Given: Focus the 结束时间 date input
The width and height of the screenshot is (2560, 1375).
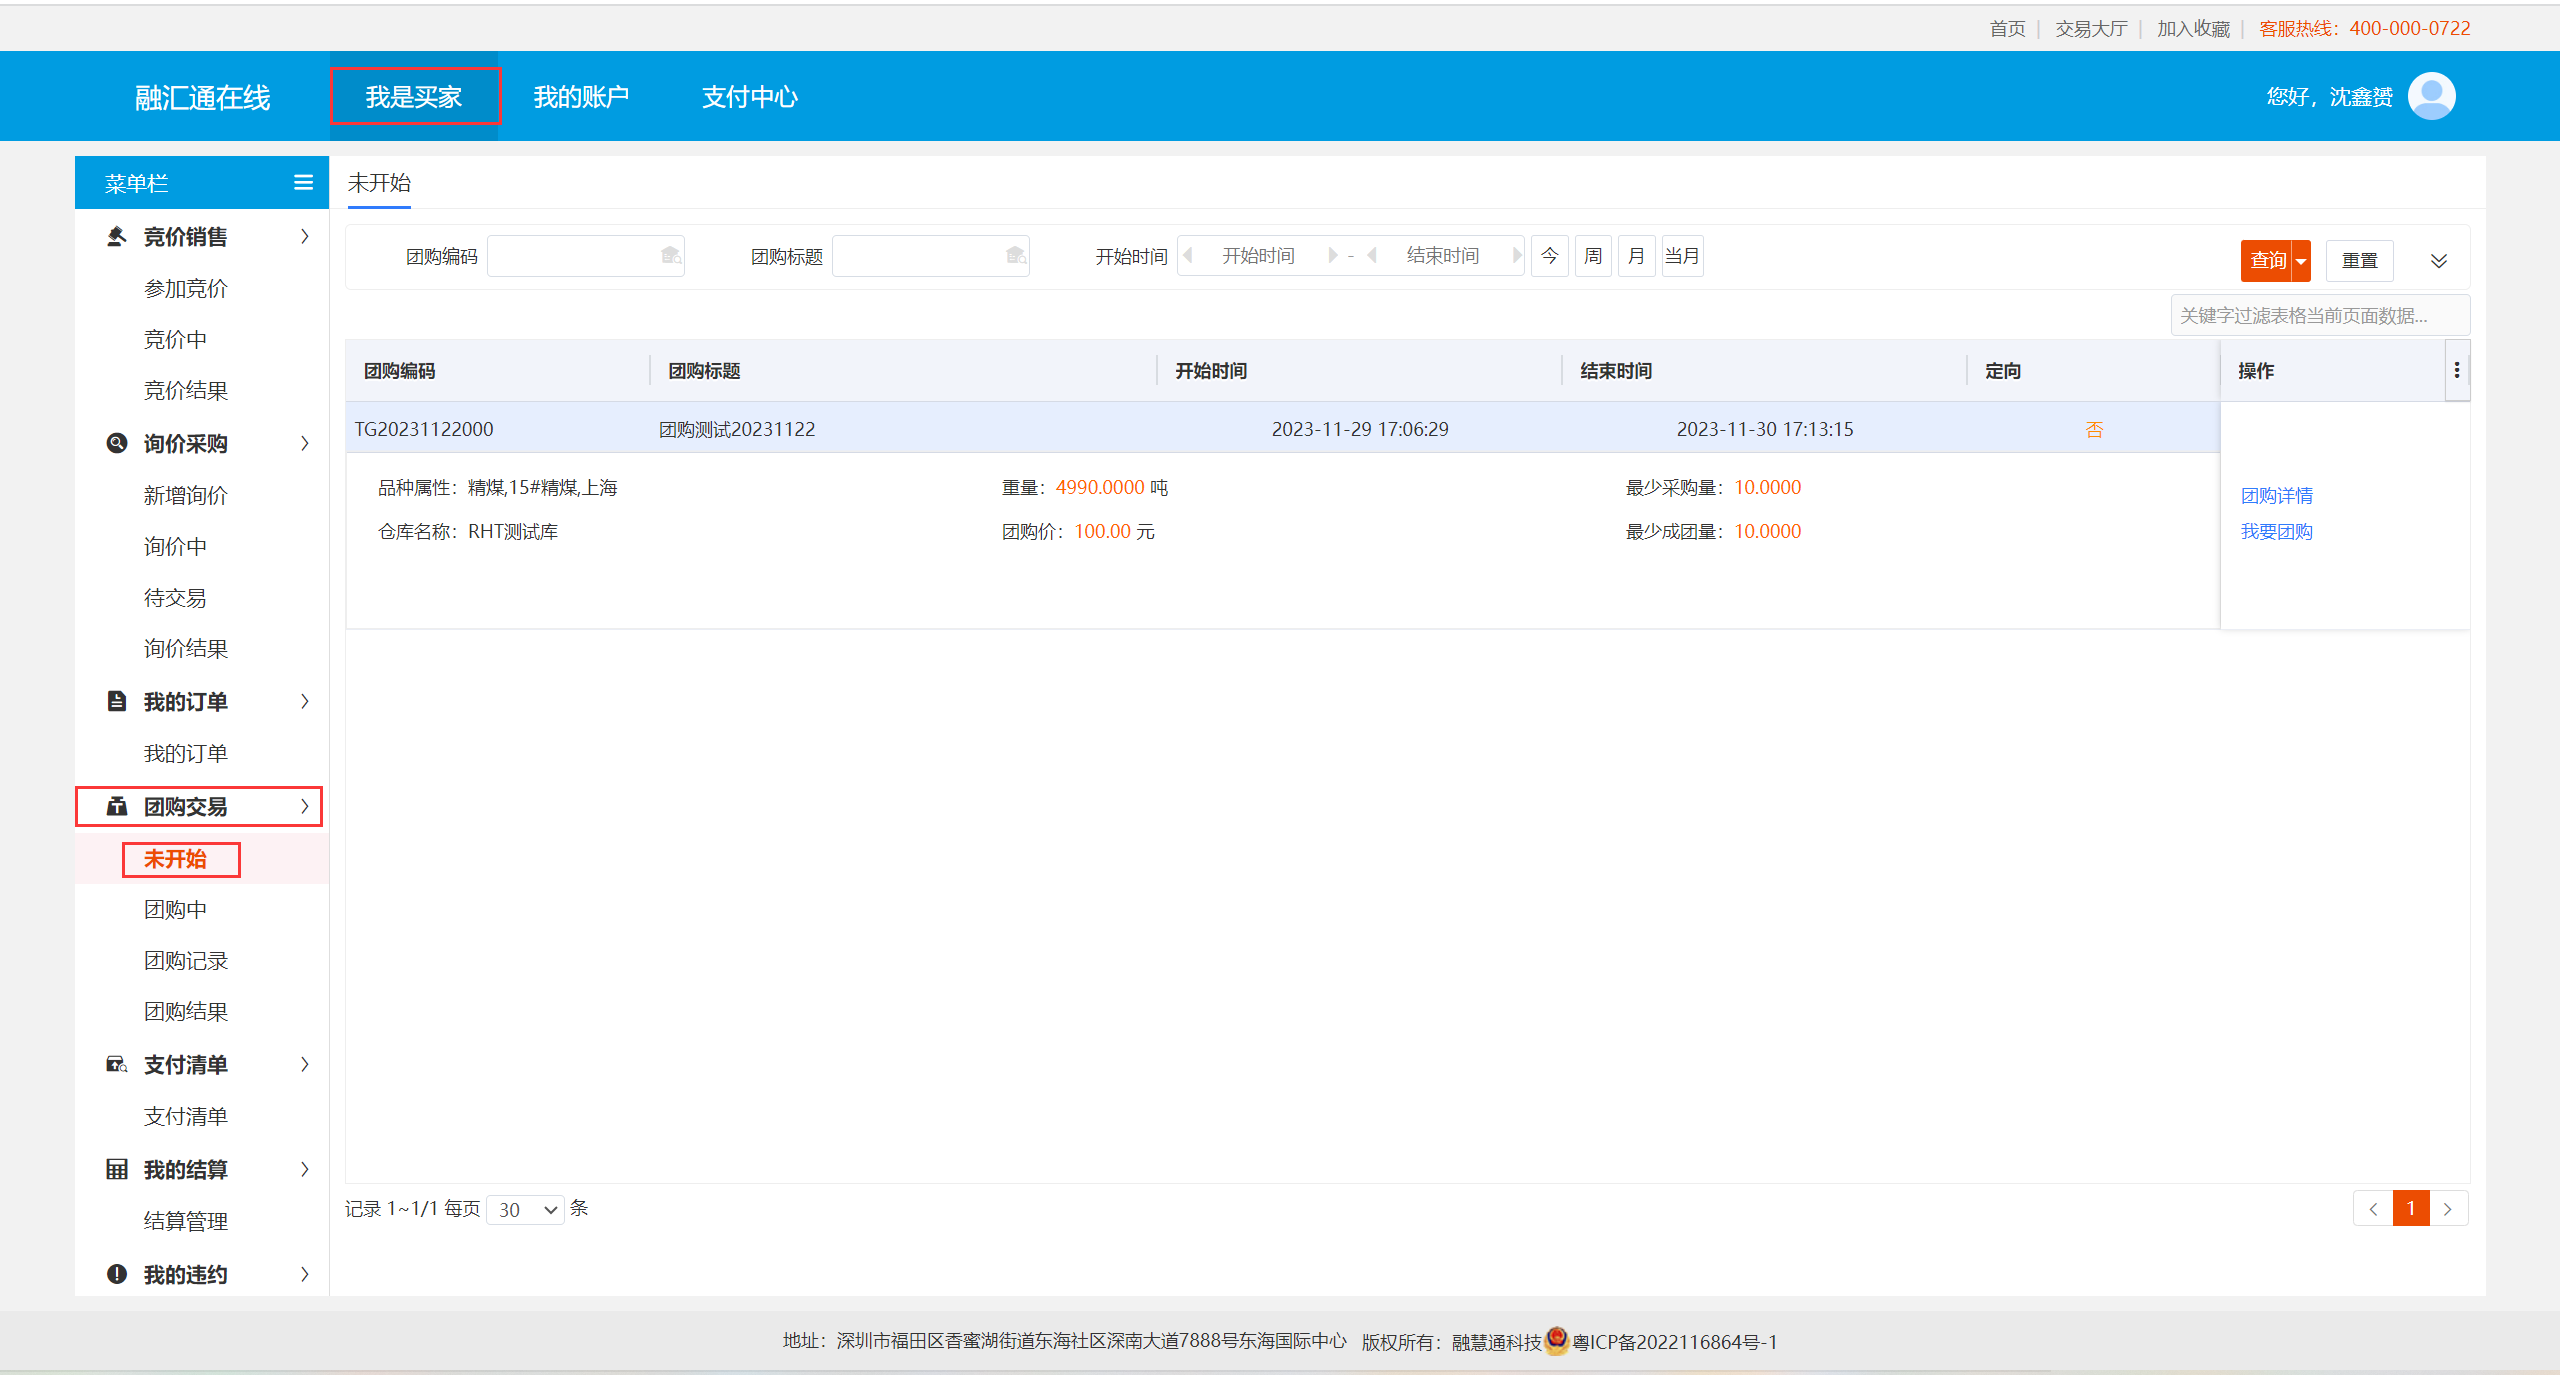Looking at the screenshot, I should (1443, 256).
